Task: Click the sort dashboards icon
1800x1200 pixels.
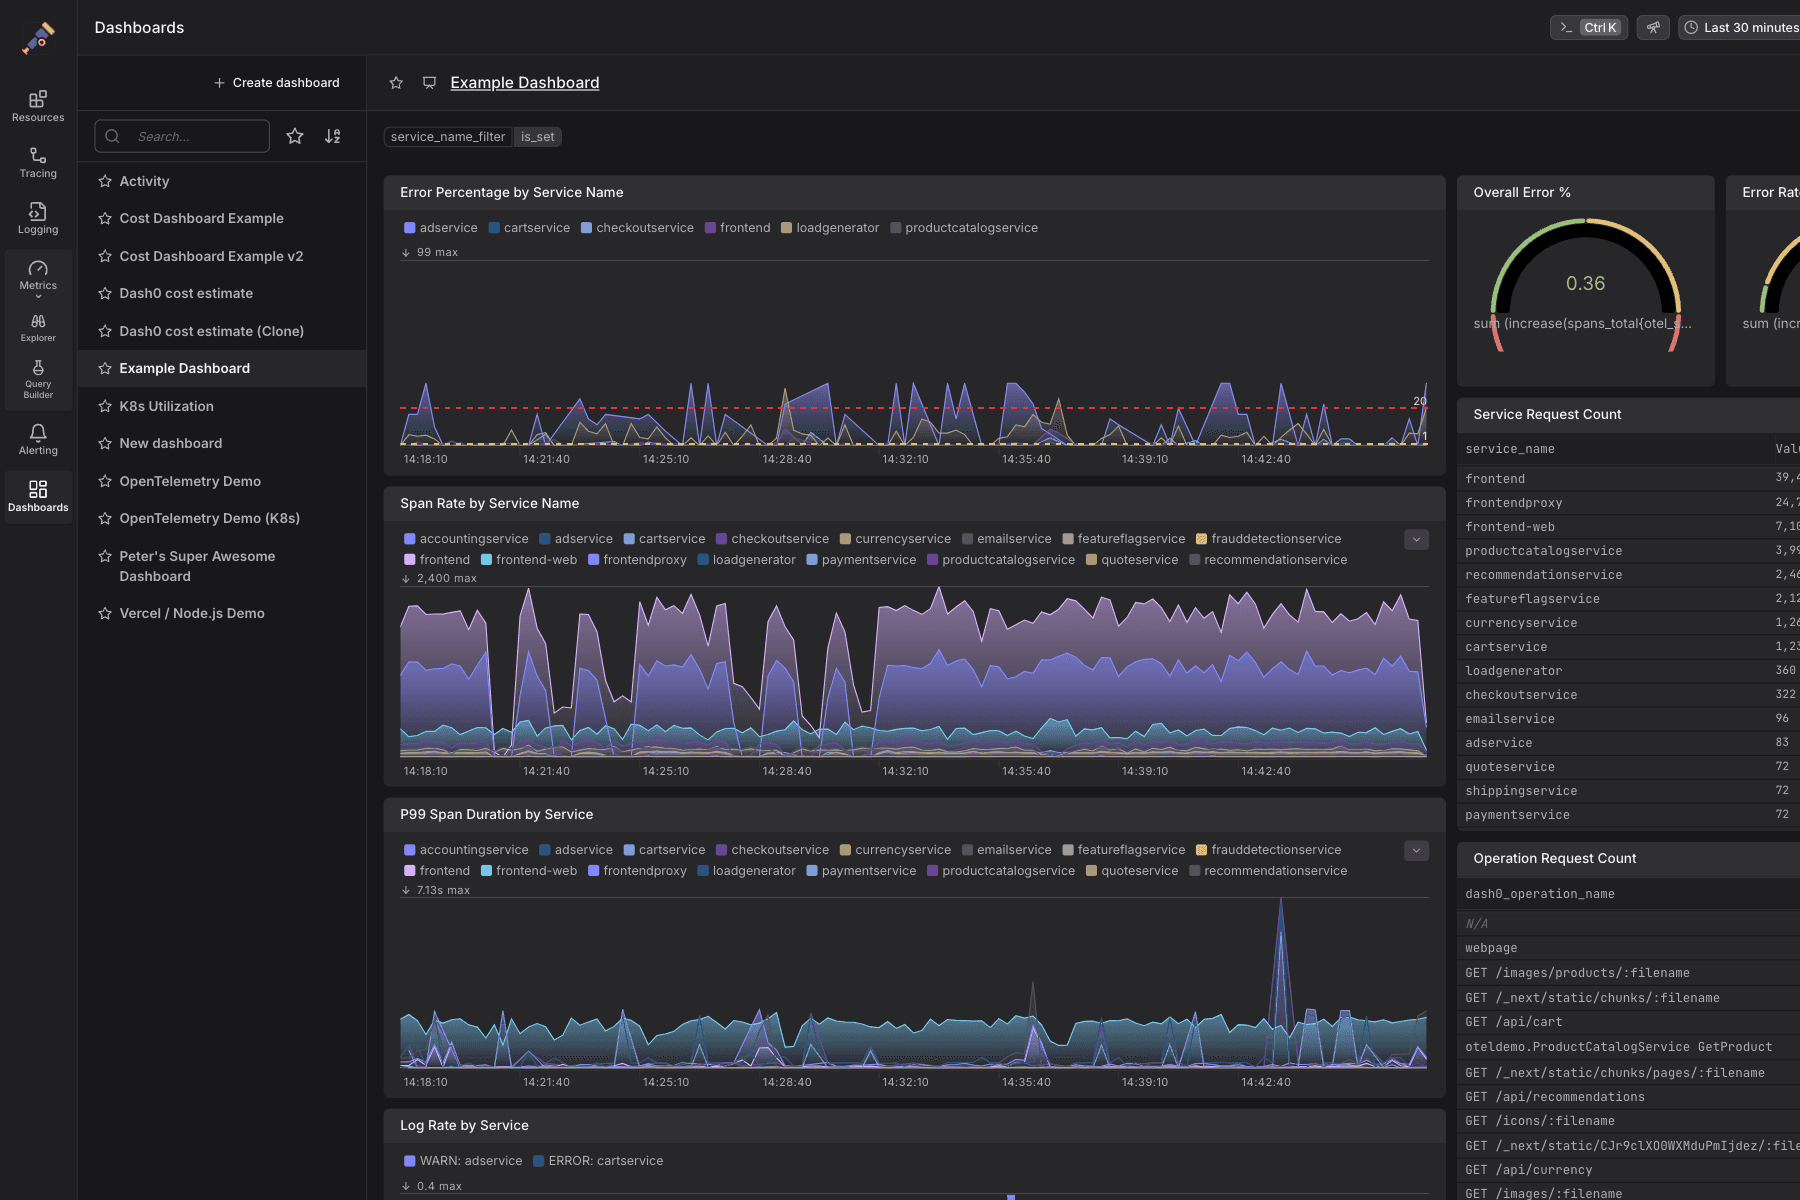Action: pos(333,136)
